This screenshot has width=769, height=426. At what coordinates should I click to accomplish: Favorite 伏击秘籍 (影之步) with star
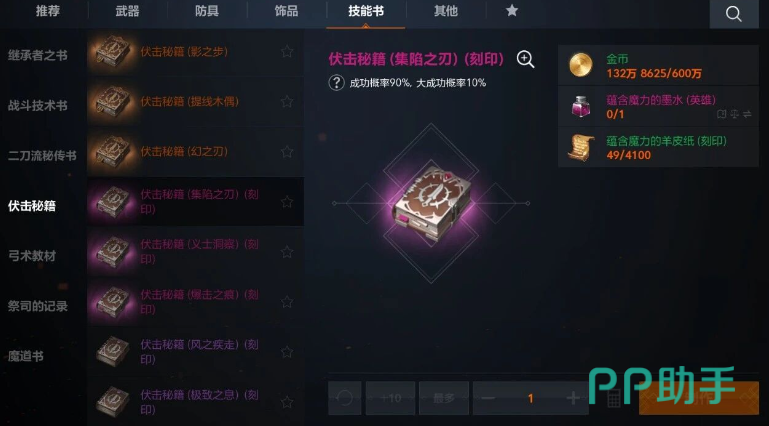pyautogui.click(x=287, y=51)
